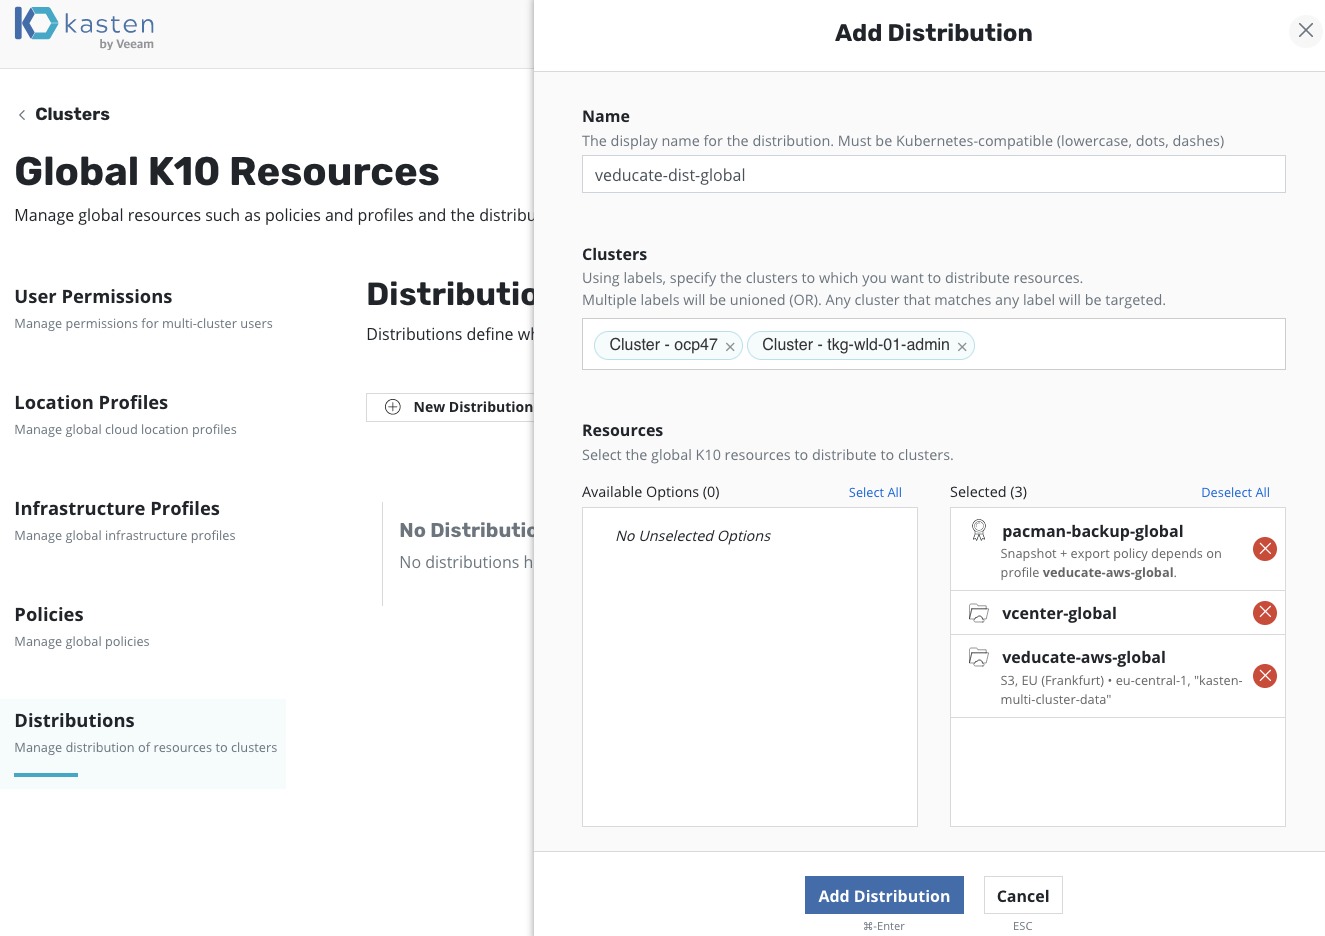The height and width of the screenshot is (936, 1325).
Task: Focus the Clusters label selection field
Action: [x=934, y=344]
